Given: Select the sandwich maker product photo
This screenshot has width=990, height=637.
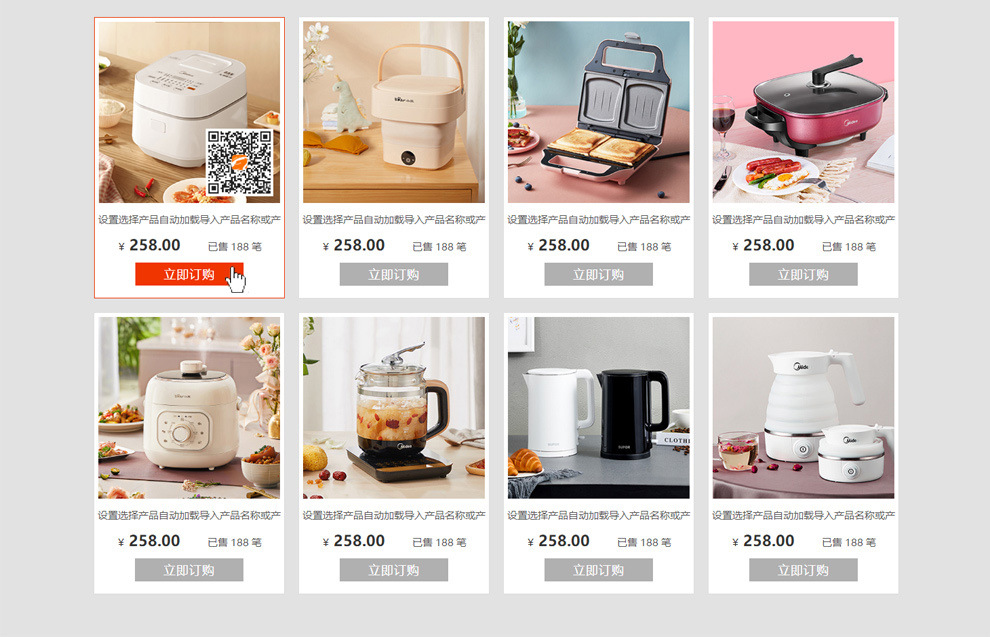Looking at the screenshot, I should tap(599, 112).
